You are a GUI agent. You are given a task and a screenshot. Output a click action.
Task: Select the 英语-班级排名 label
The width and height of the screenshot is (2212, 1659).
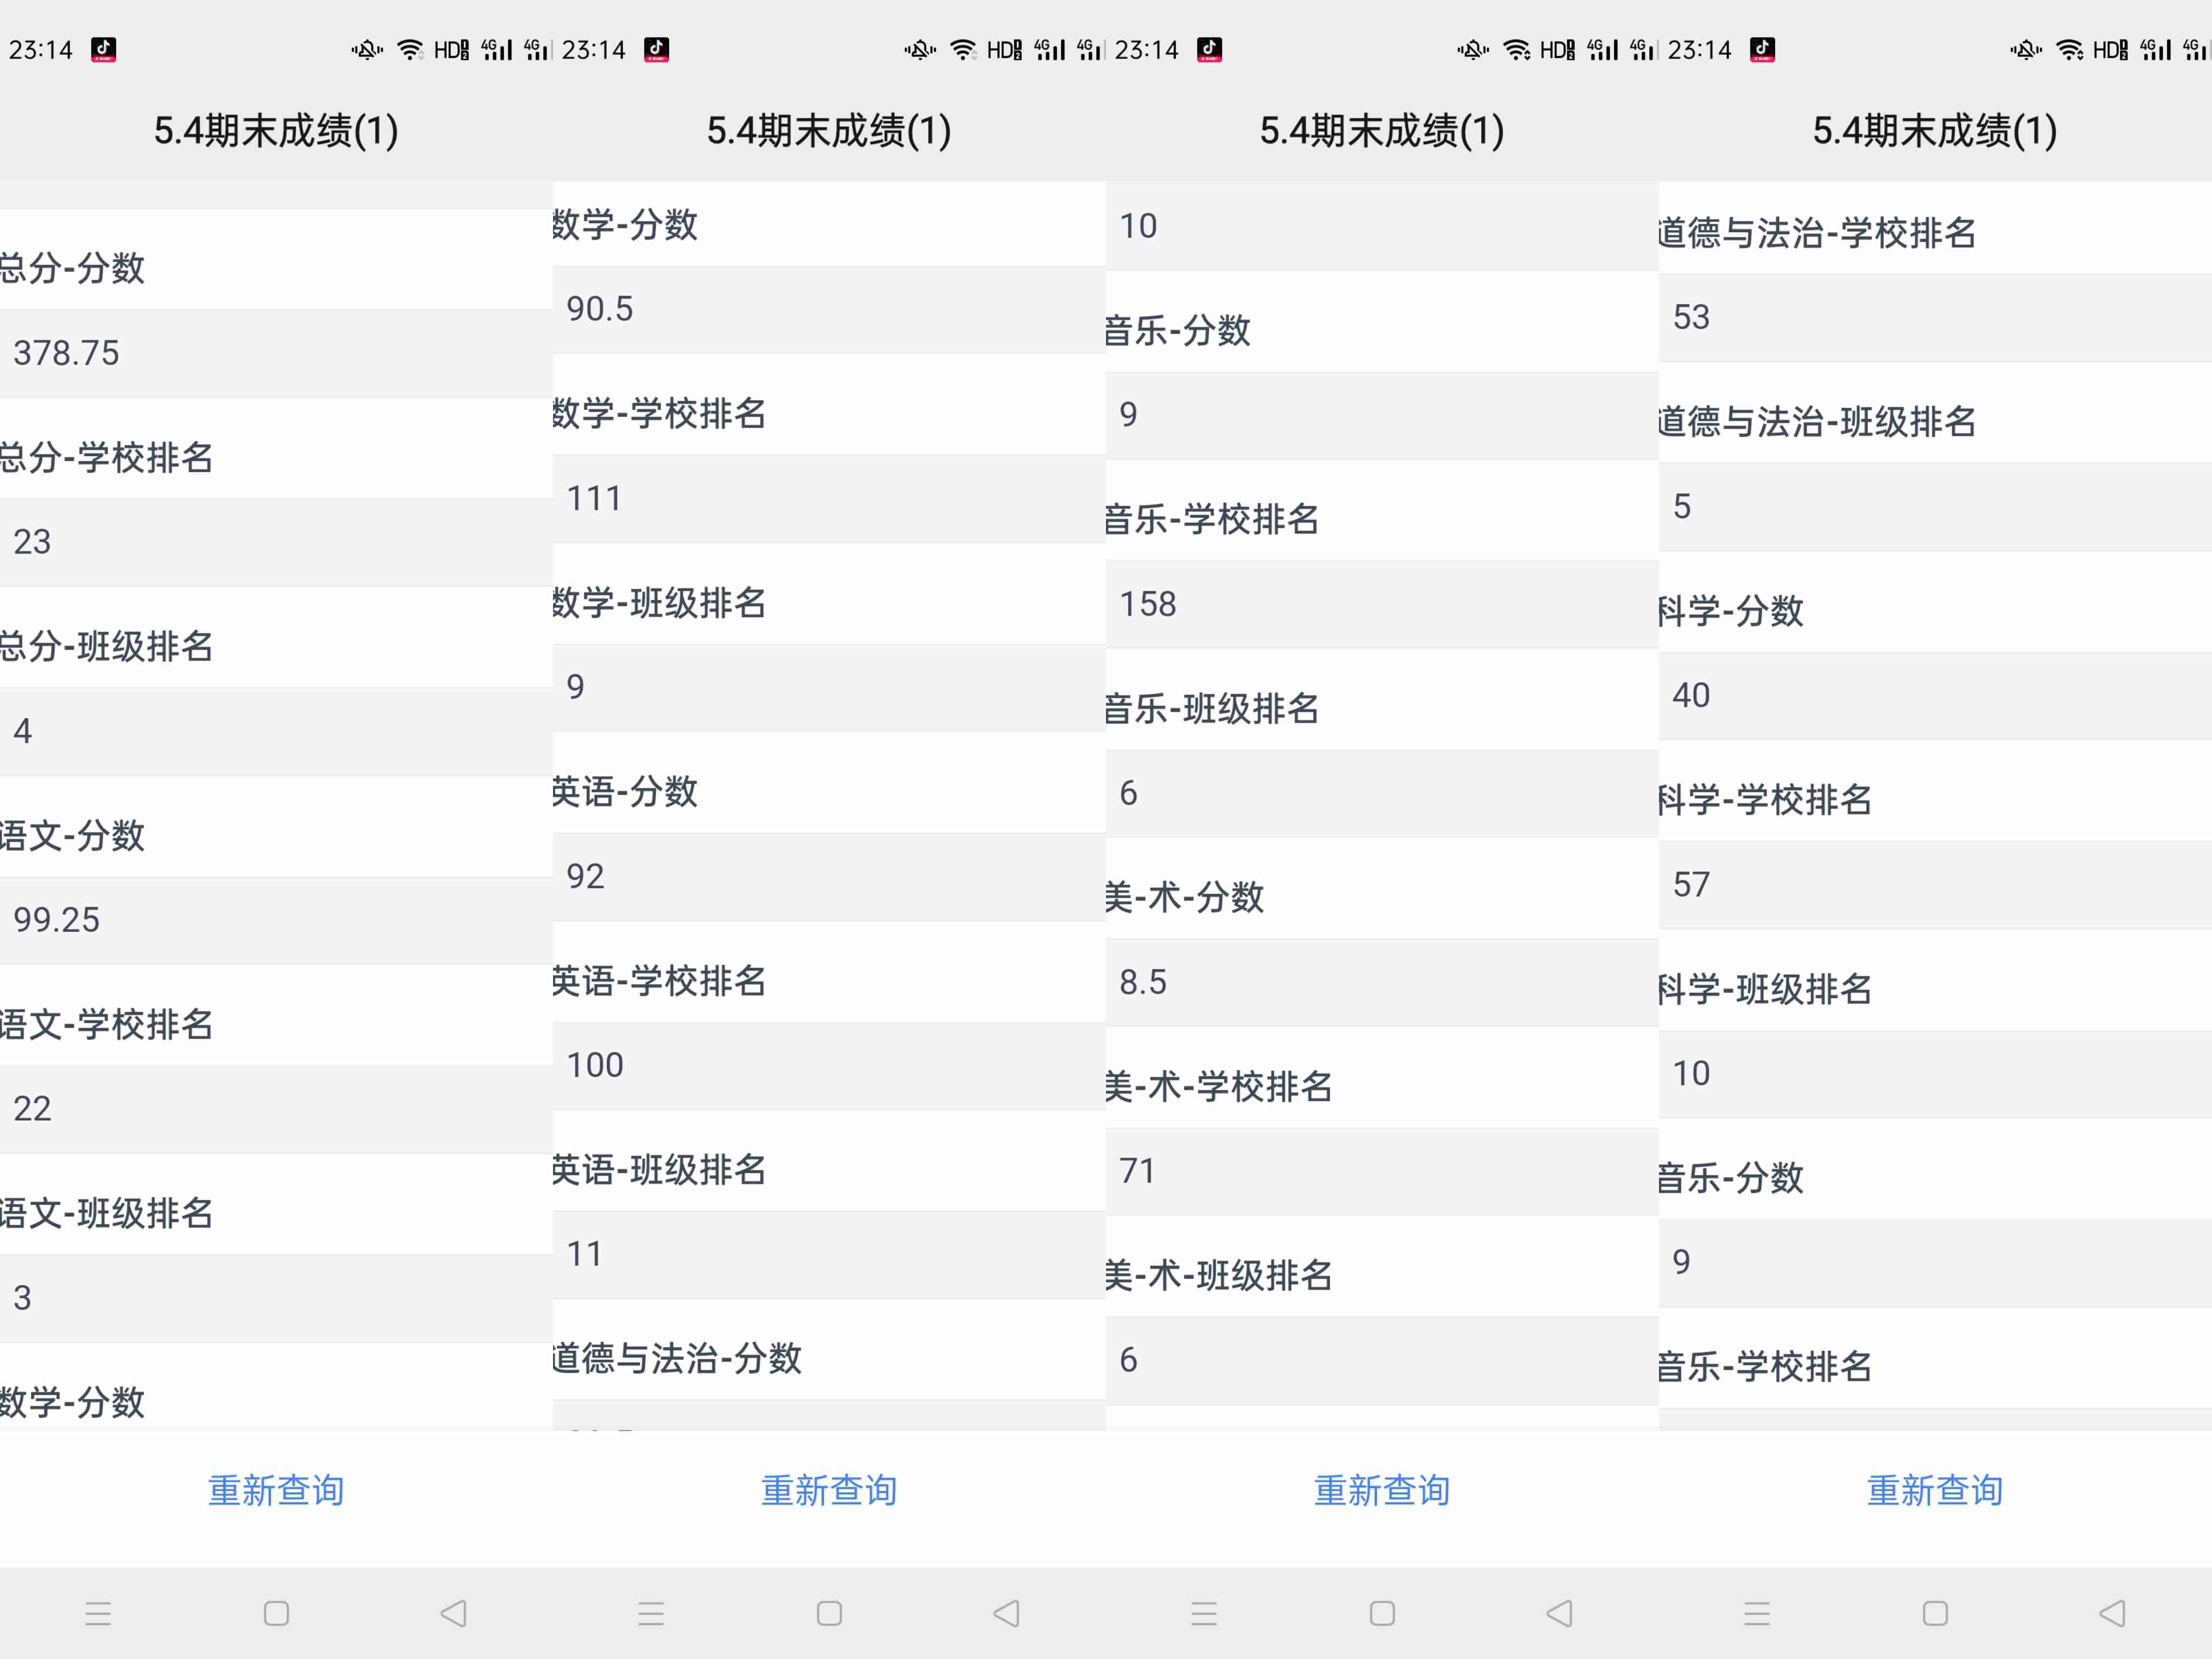point(659,1169)
